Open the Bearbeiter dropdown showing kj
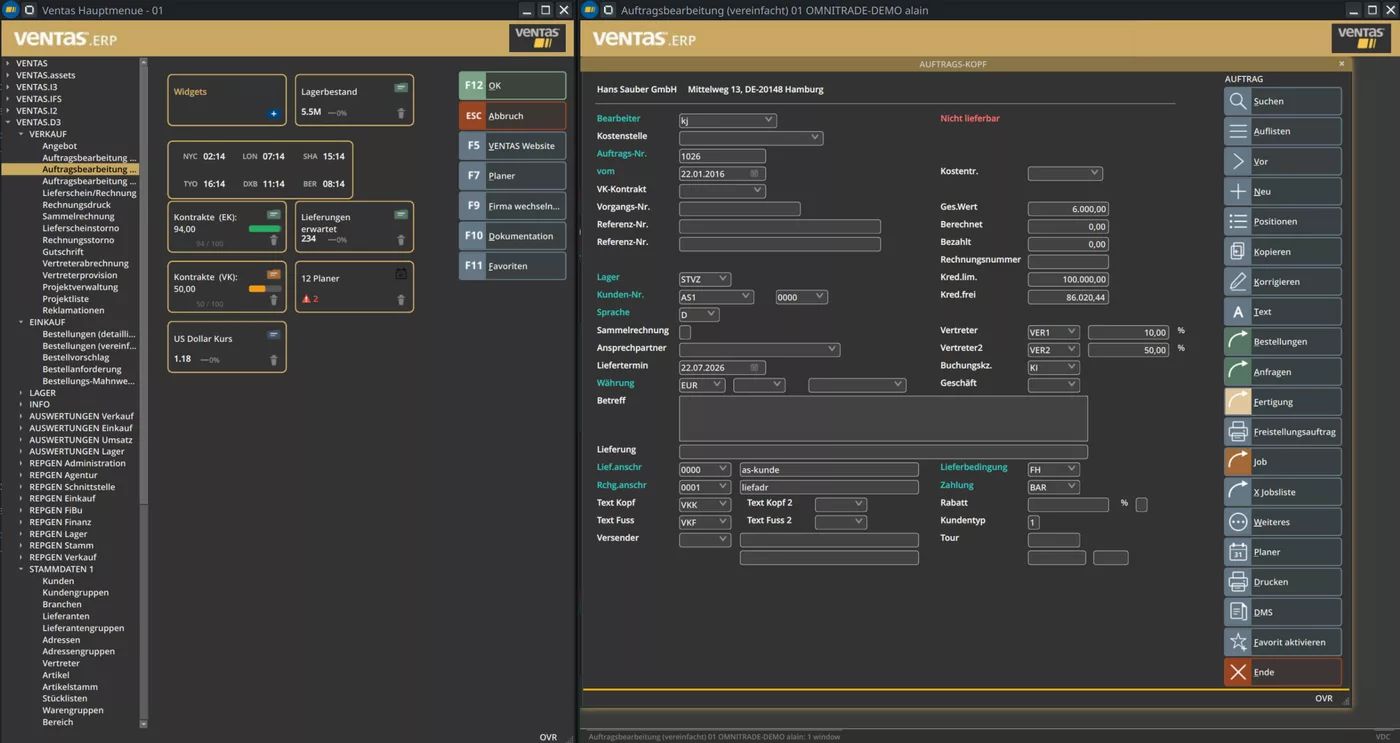Viewport: 1400px width, 743px height. (x=727, y=120)
